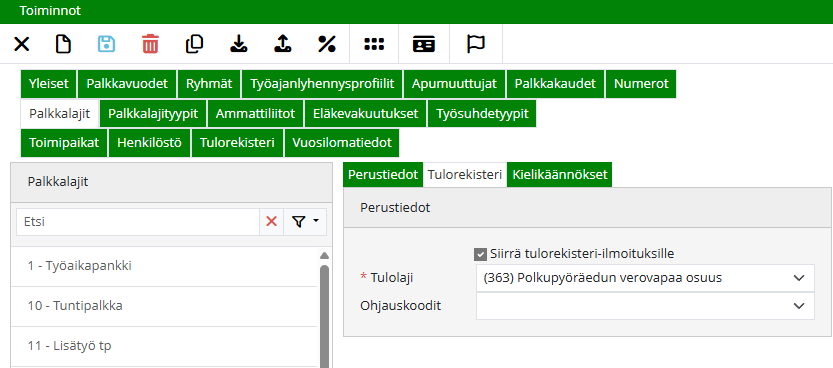The height and width of the screenshot is (368, 833).
Task: Open the Henkilöstö tab
Action: pos(149,143)
